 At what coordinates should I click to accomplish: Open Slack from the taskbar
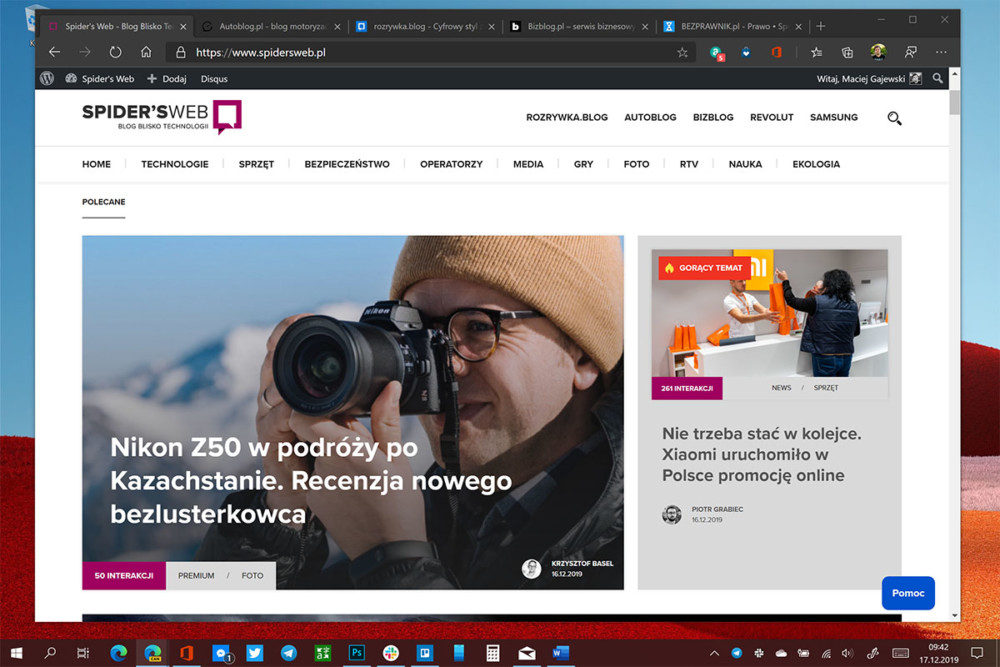click(x=390, y=652)
